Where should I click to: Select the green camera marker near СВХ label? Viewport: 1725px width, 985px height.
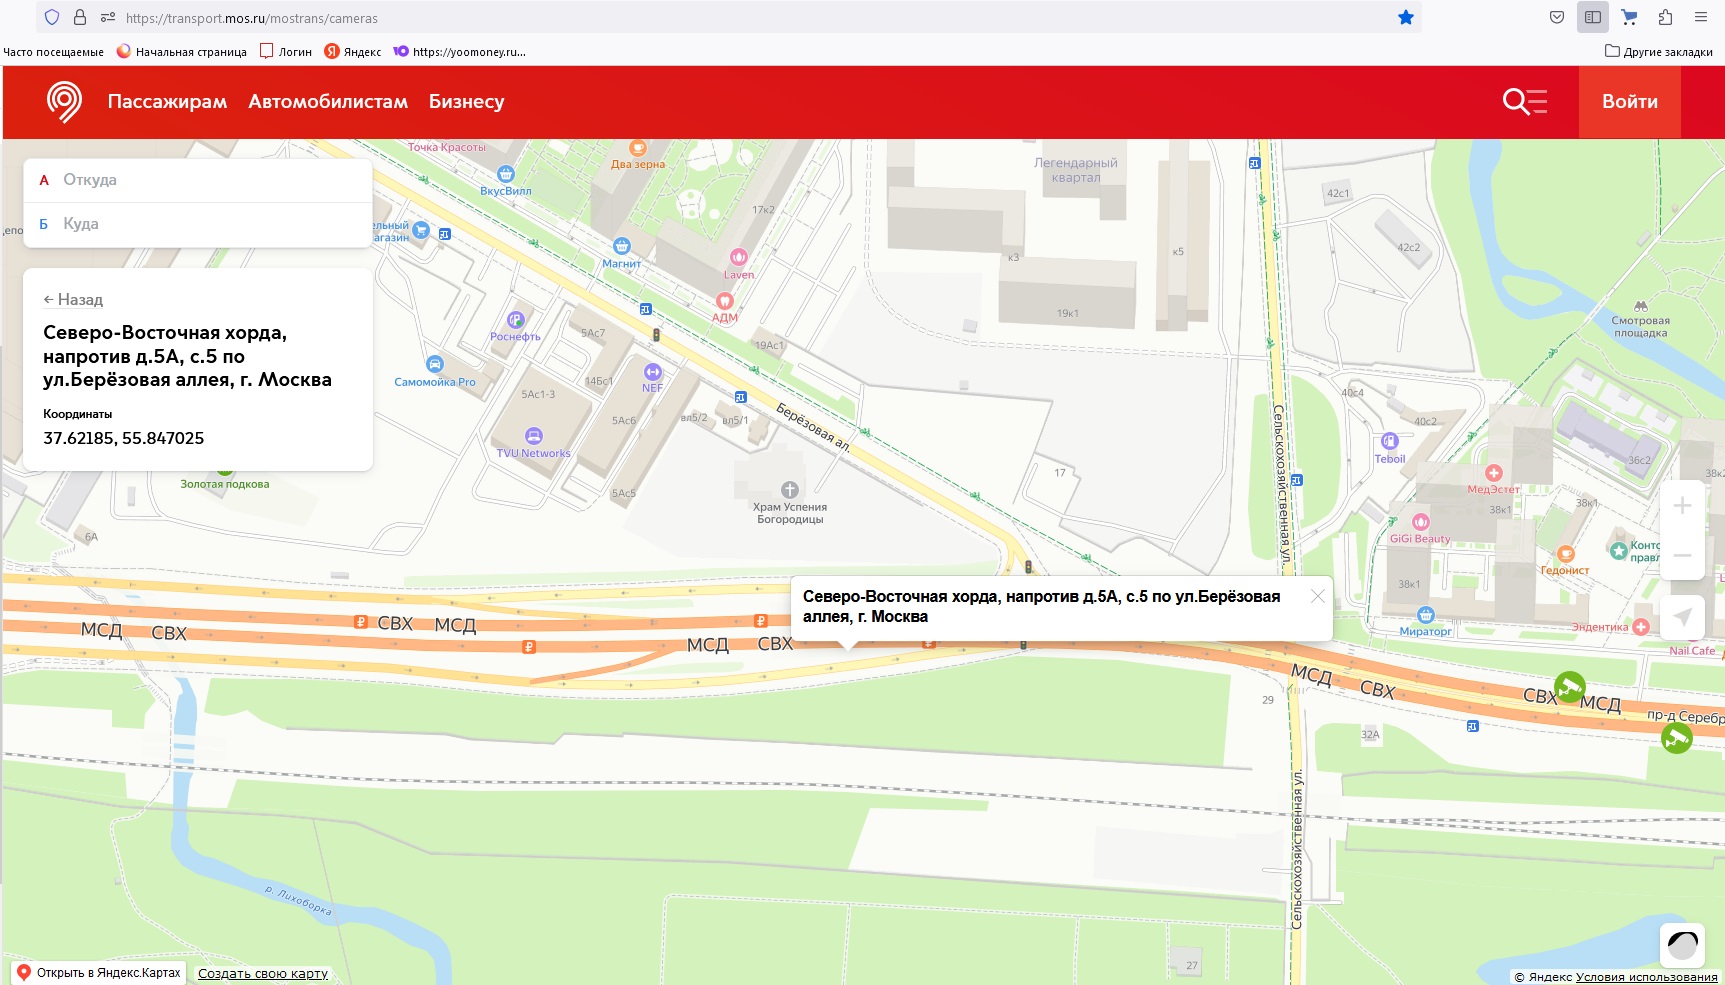point(1569,687)
